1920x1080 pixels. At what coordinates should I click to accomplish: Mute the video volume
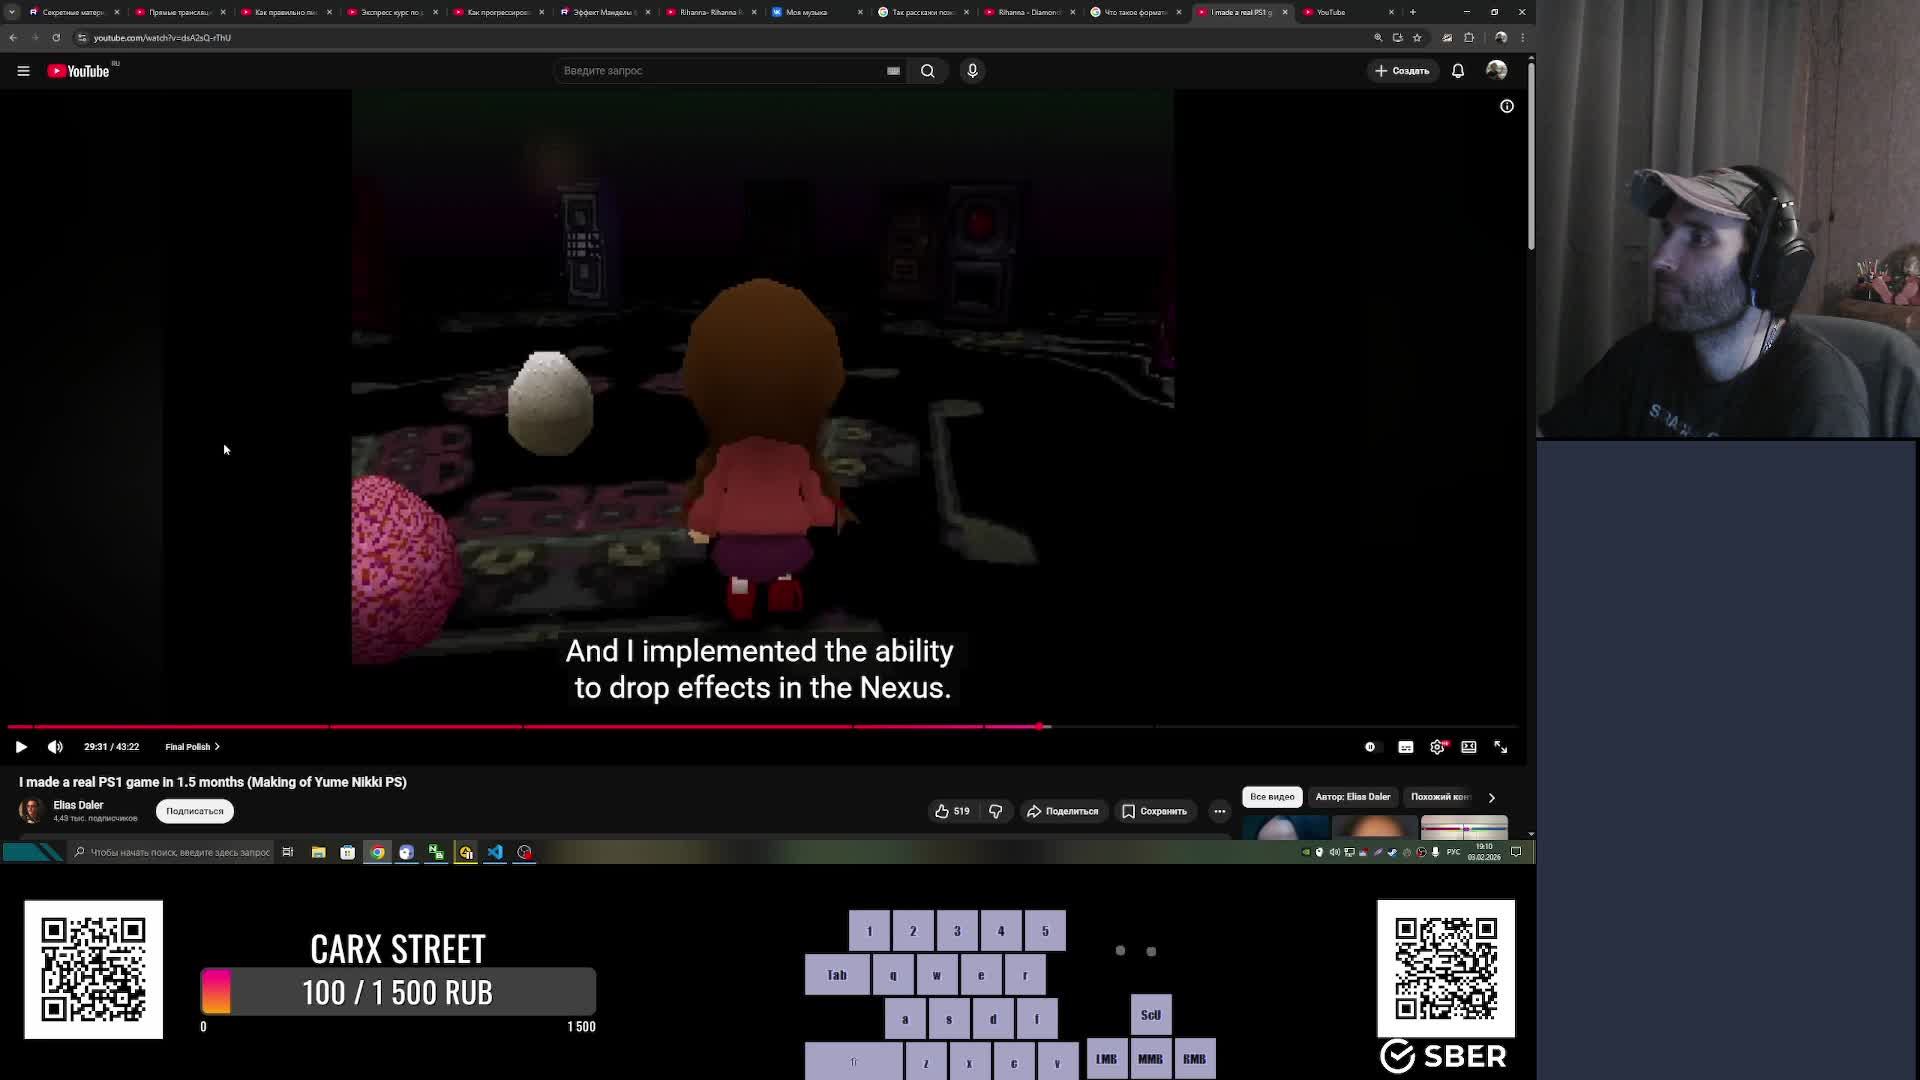pos(55,747)
